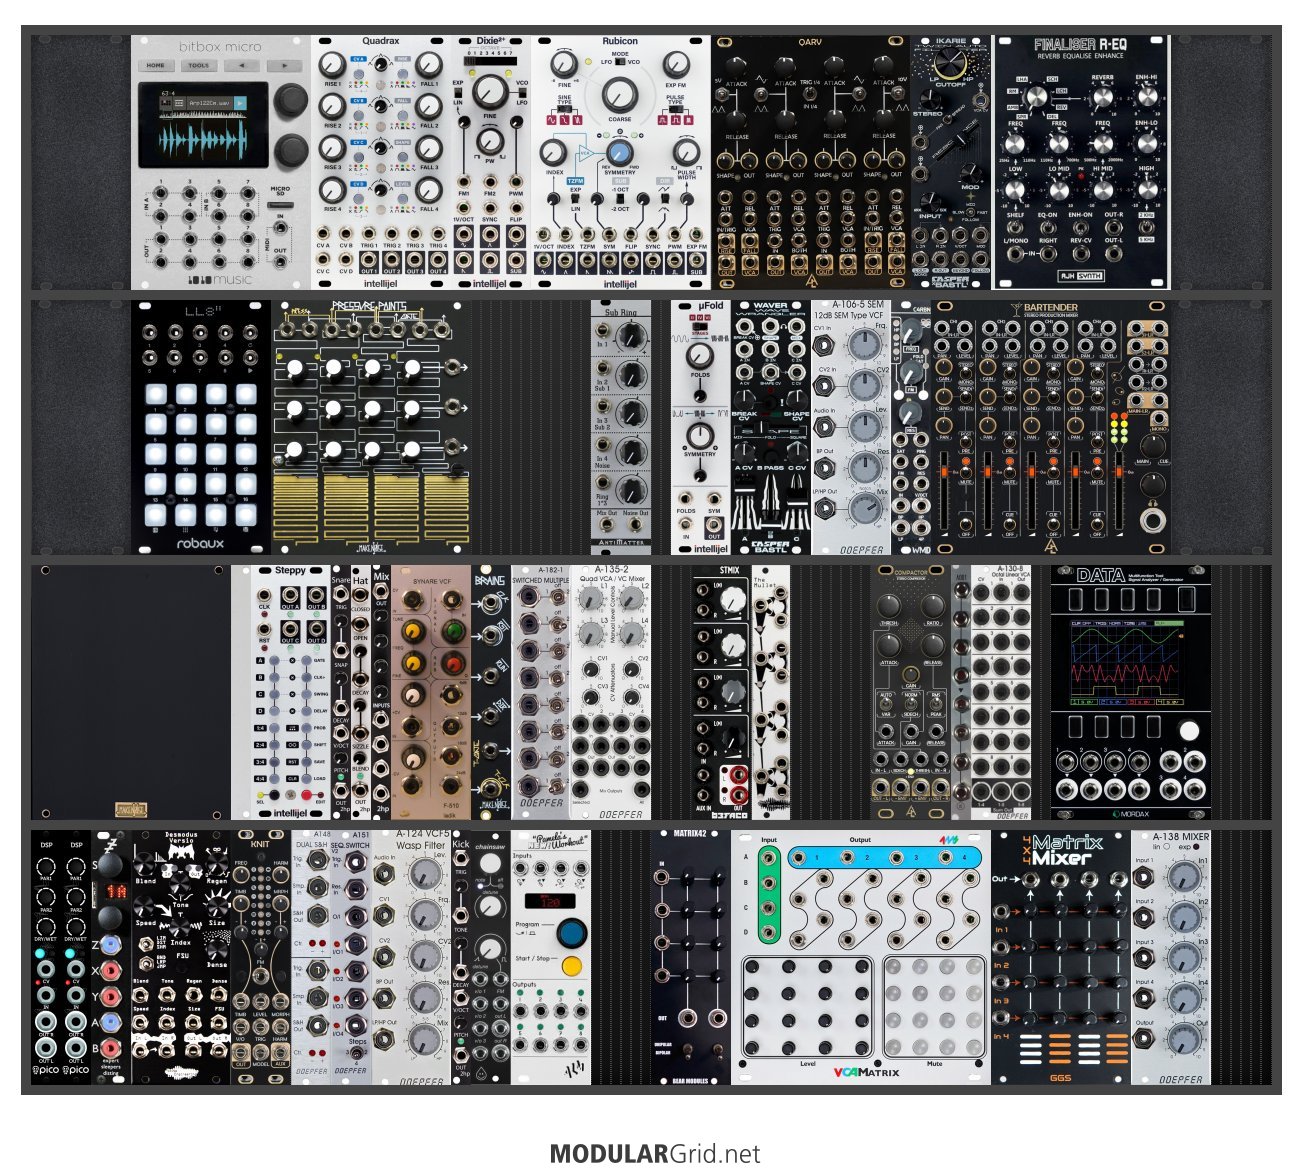The height and width of the screenshot is (1175, 1312).
Task: Click the Mullet module
Action: [x=771, y=693]
